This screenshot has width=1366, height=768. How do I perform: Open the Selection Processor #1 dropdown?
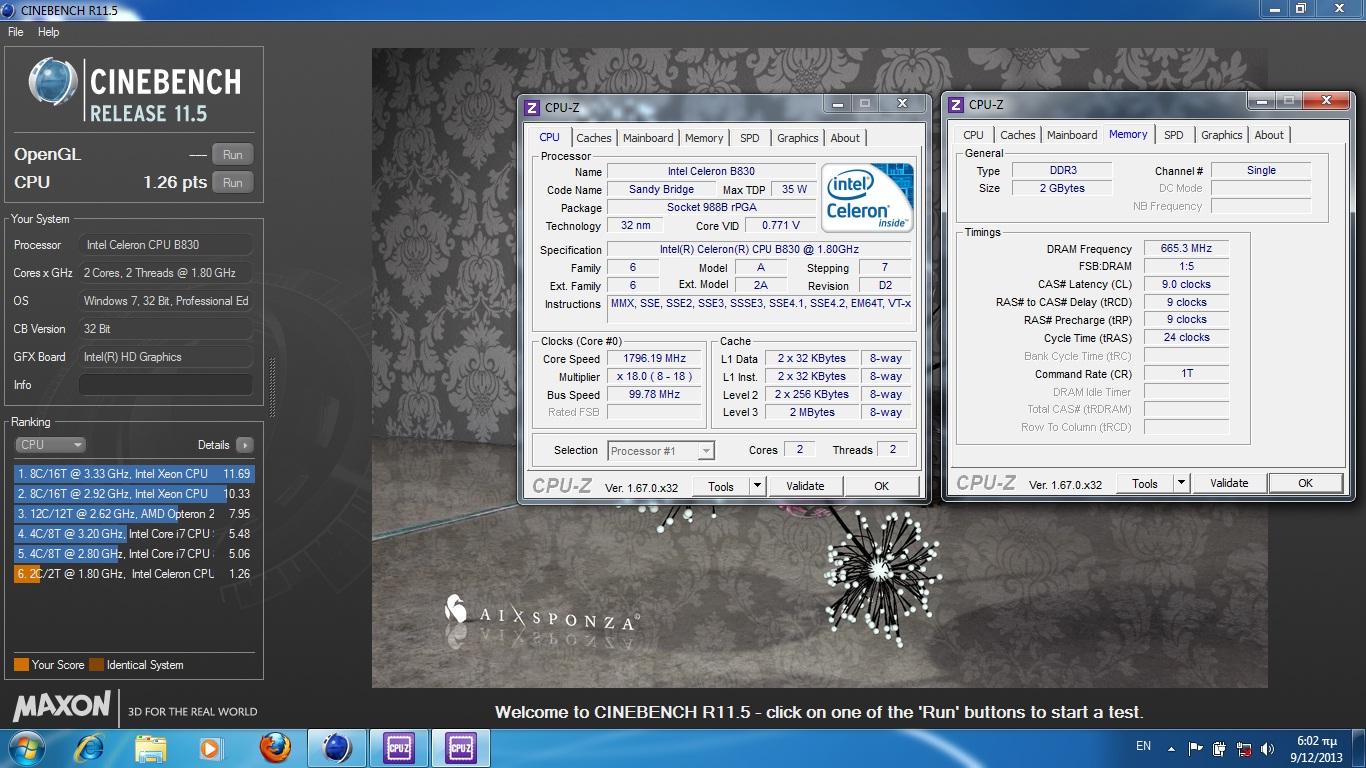click(x=661, y=451)
